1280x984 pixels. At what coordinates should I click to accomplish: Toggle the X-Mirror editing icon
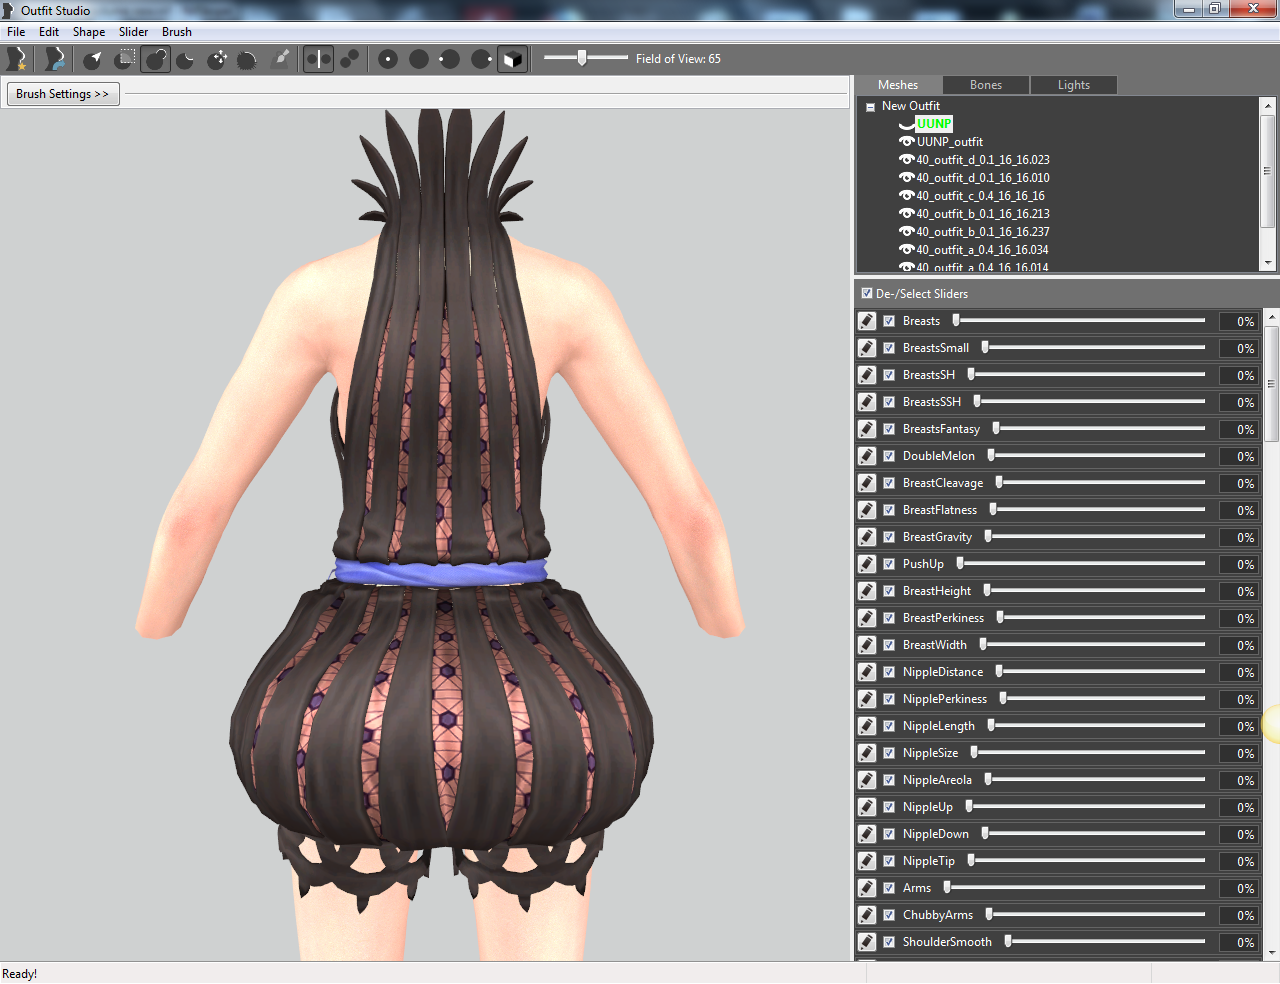coord(318,59)
